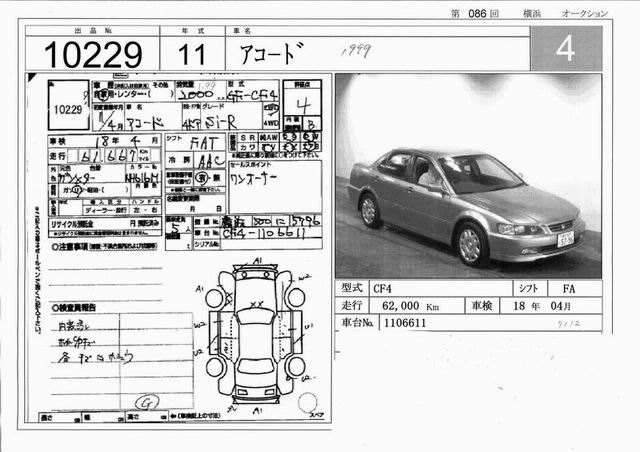The height and width of the screenshot is (452, 640).
Task: Click the 横浜 venue name at top
Action: [x=532, y=13]
